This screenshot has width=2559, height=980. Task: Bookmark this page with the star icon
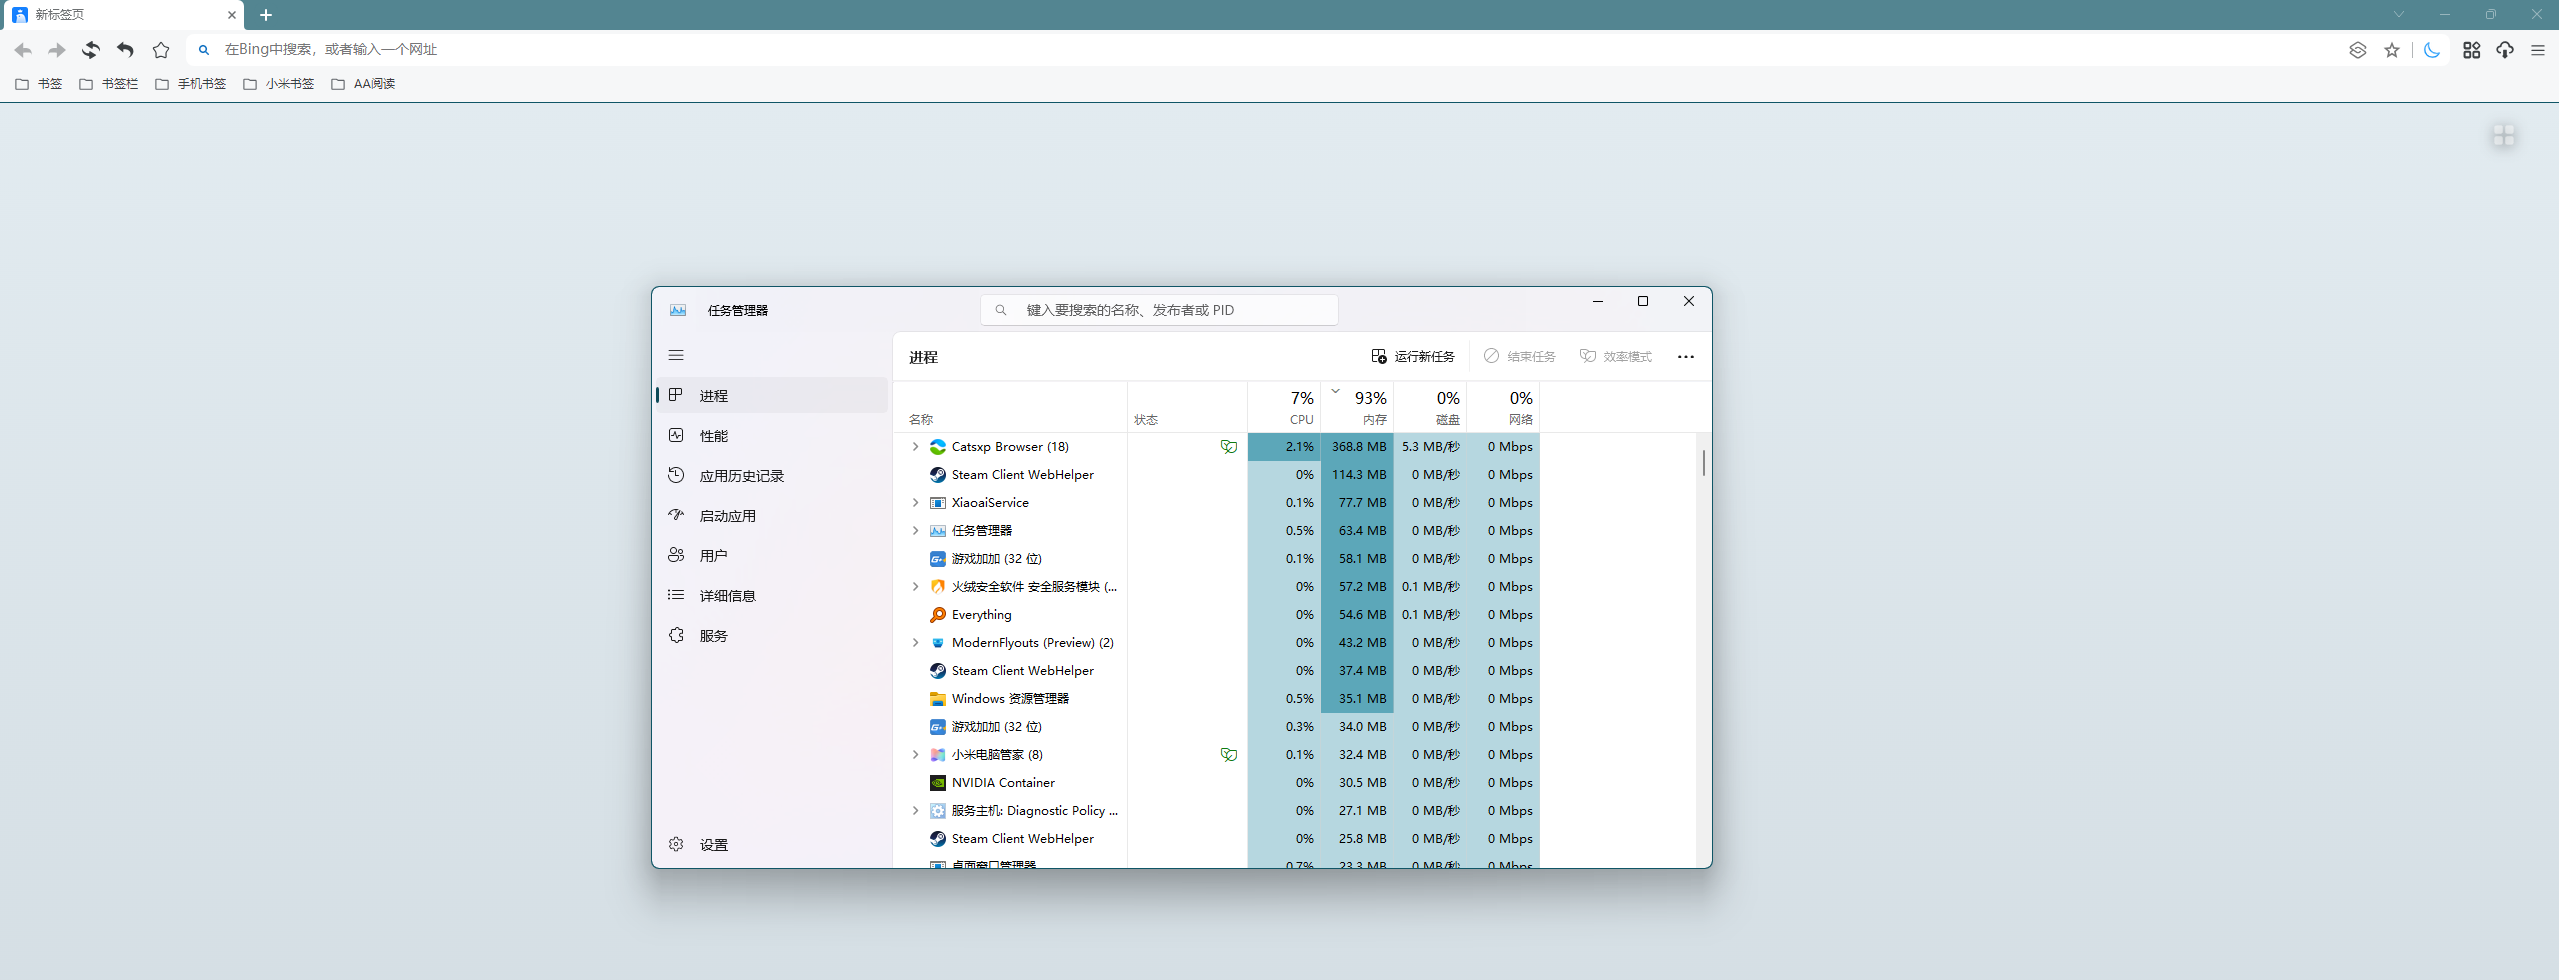[2392, 50]
